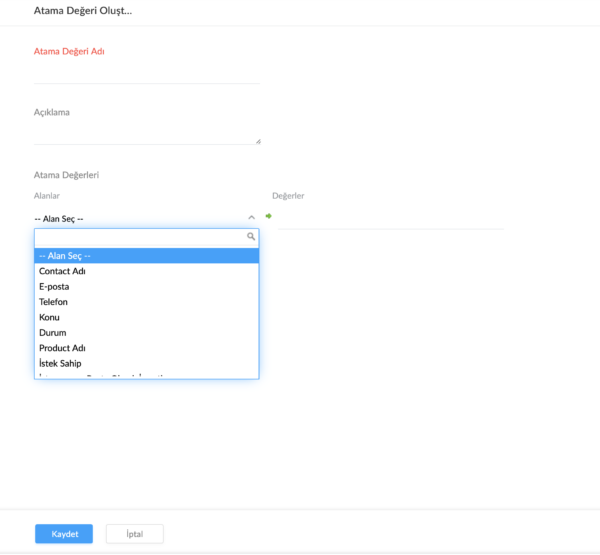The height and width of the screenshot is (555, 600).
Task: Click the '-- Alan Seç --' combo box
Action: click(140, 218)
